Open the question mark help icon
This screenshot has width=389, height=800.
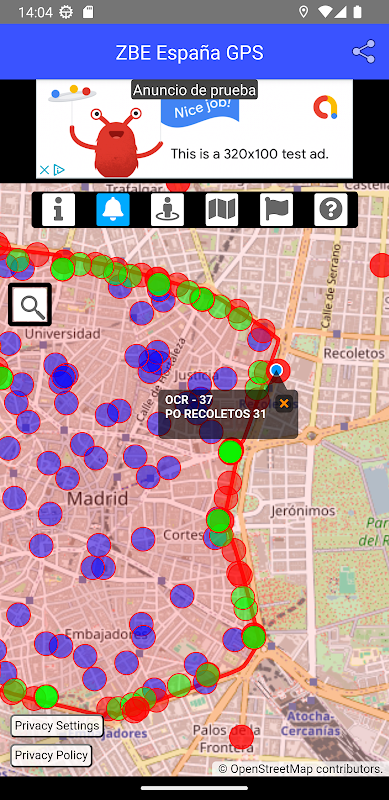331,210
